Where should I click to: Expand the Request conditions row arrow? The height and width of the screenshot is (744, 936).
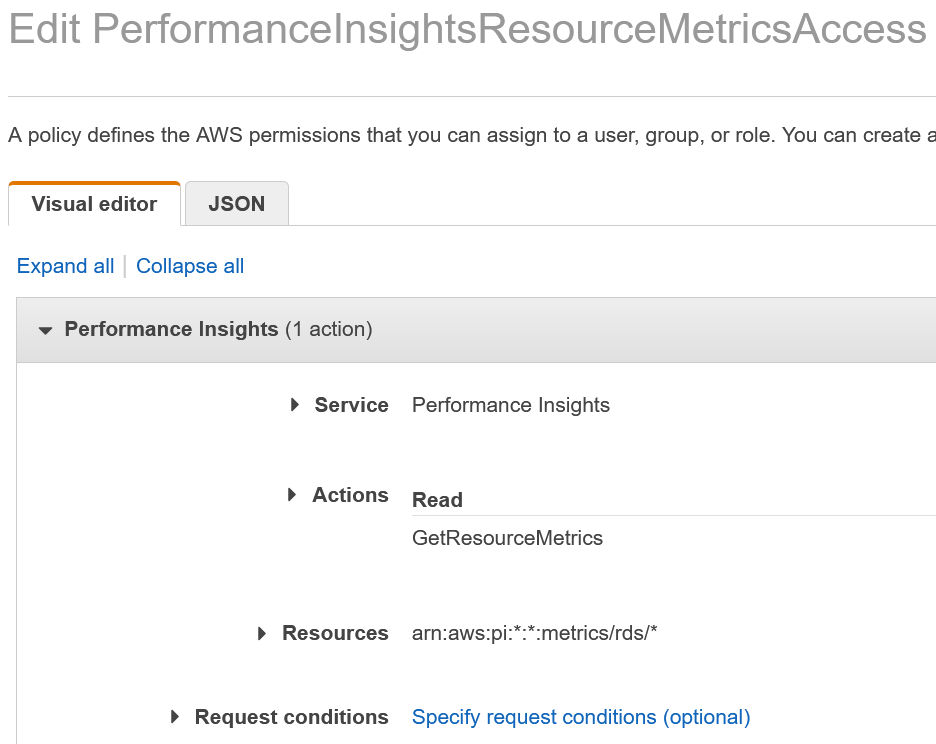click(175, 717)
